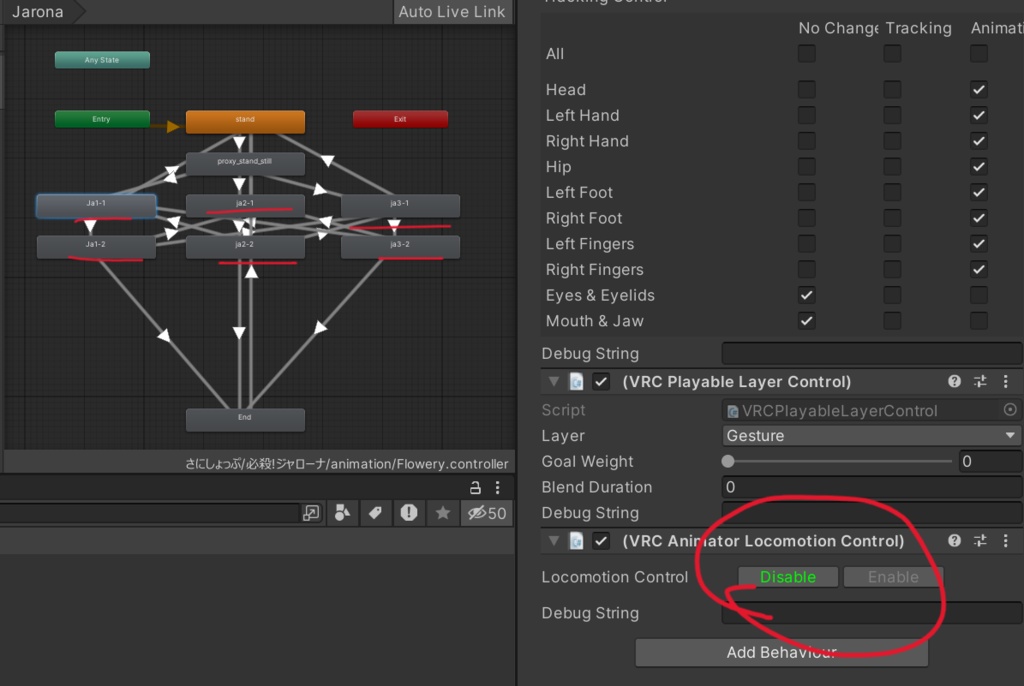Open VRC Playable Layer Control options menu
The height and width of the screenshot is (686, 1024).
1006,381
